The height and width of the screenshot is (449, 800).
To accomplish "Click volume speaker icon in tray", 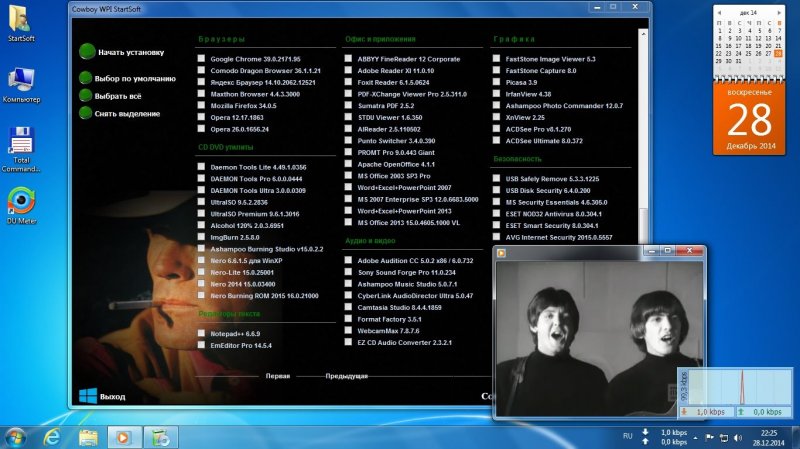I will pos(738,438).
